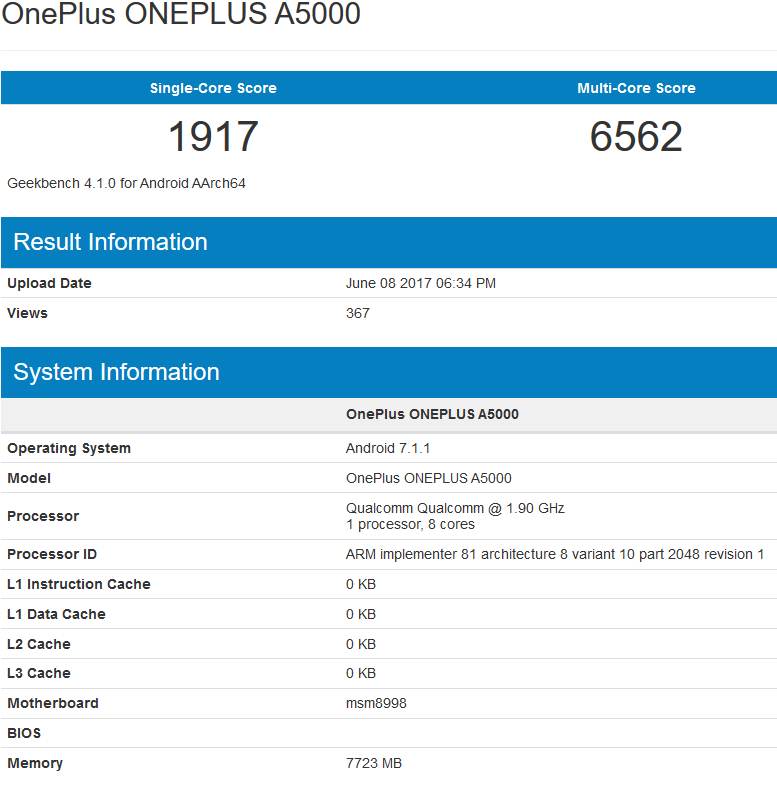The height and width of the screenshot is (789, 777).
Task: Click the Android 7.1.1 operating system value
Action: [x=388, y=448]
